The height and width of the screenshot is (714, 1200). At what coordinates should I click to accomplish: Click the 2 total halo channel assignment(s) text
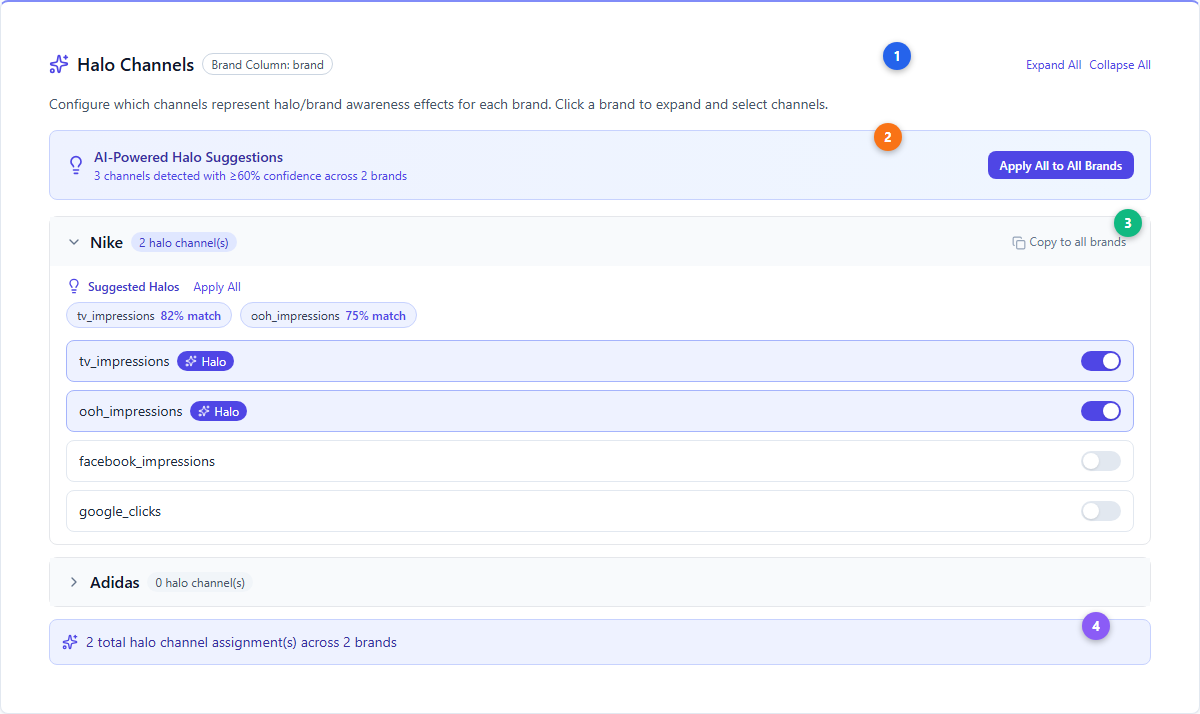(241, 642)
